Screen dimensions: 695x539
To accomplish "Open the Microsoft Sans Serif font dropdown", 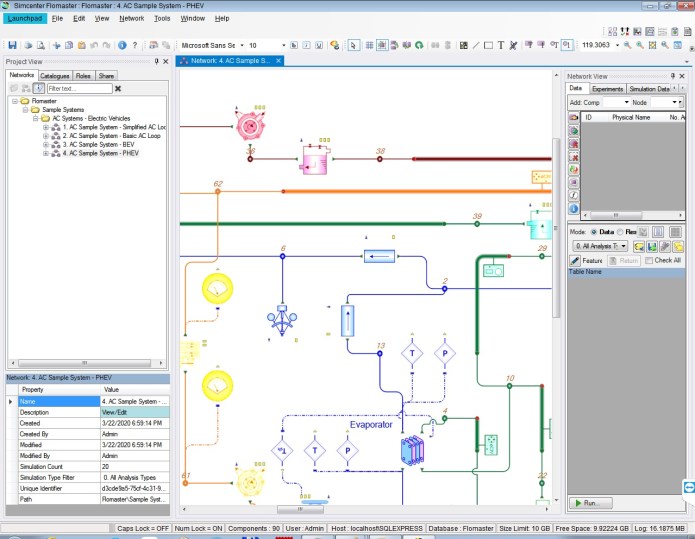I will point(210,45).
